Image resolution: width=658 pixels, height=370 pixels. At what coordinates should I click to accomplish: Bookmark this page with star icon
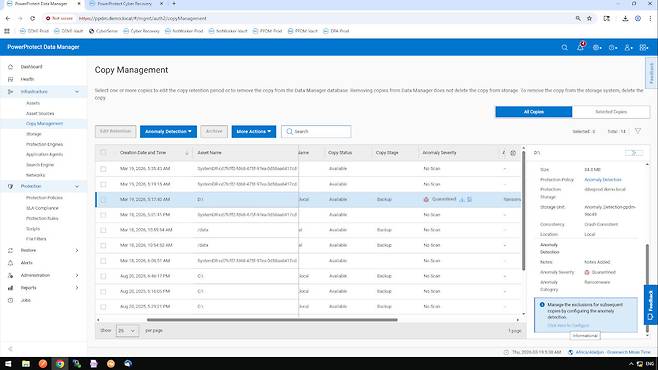(x=589, y=18)
